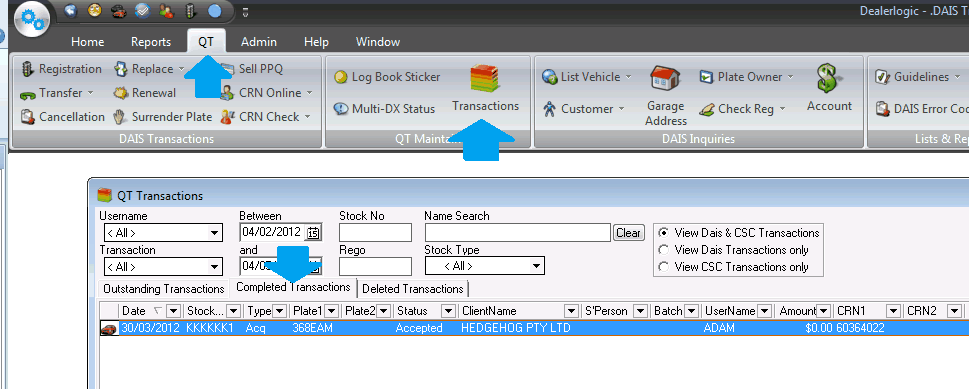This screenshot has height=389, width=969.
Task: Click the 368EAM plate cell
Action: coord(312,328)
